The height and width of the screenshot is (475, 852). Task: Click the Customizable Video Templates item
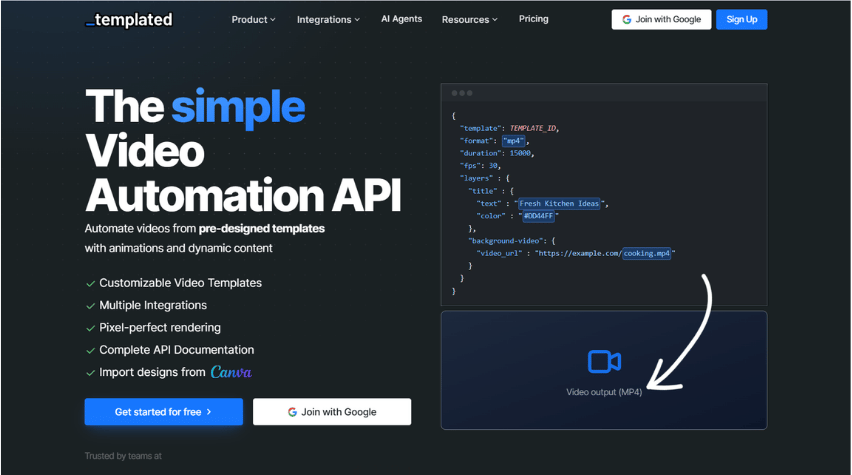tap(180, 283)
